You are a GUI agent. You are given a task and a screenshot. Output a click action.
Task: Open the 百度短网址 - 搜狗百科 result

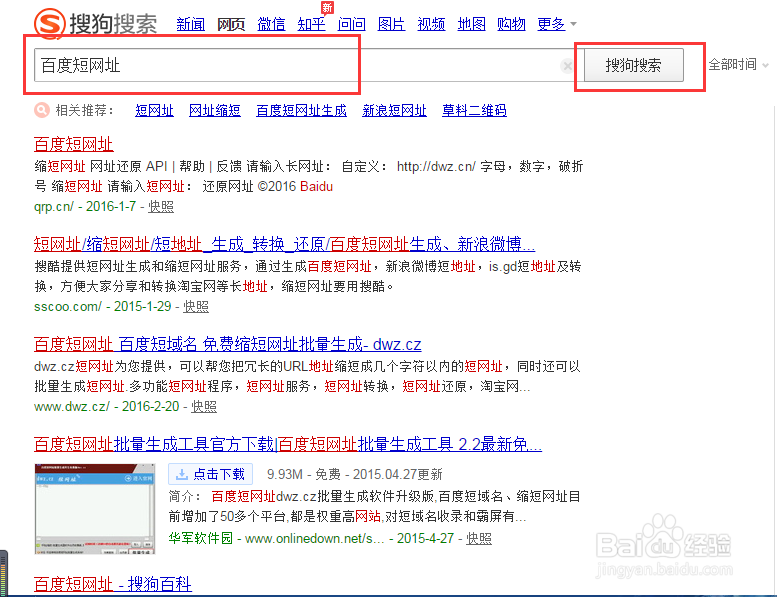[x=113, y=584]
